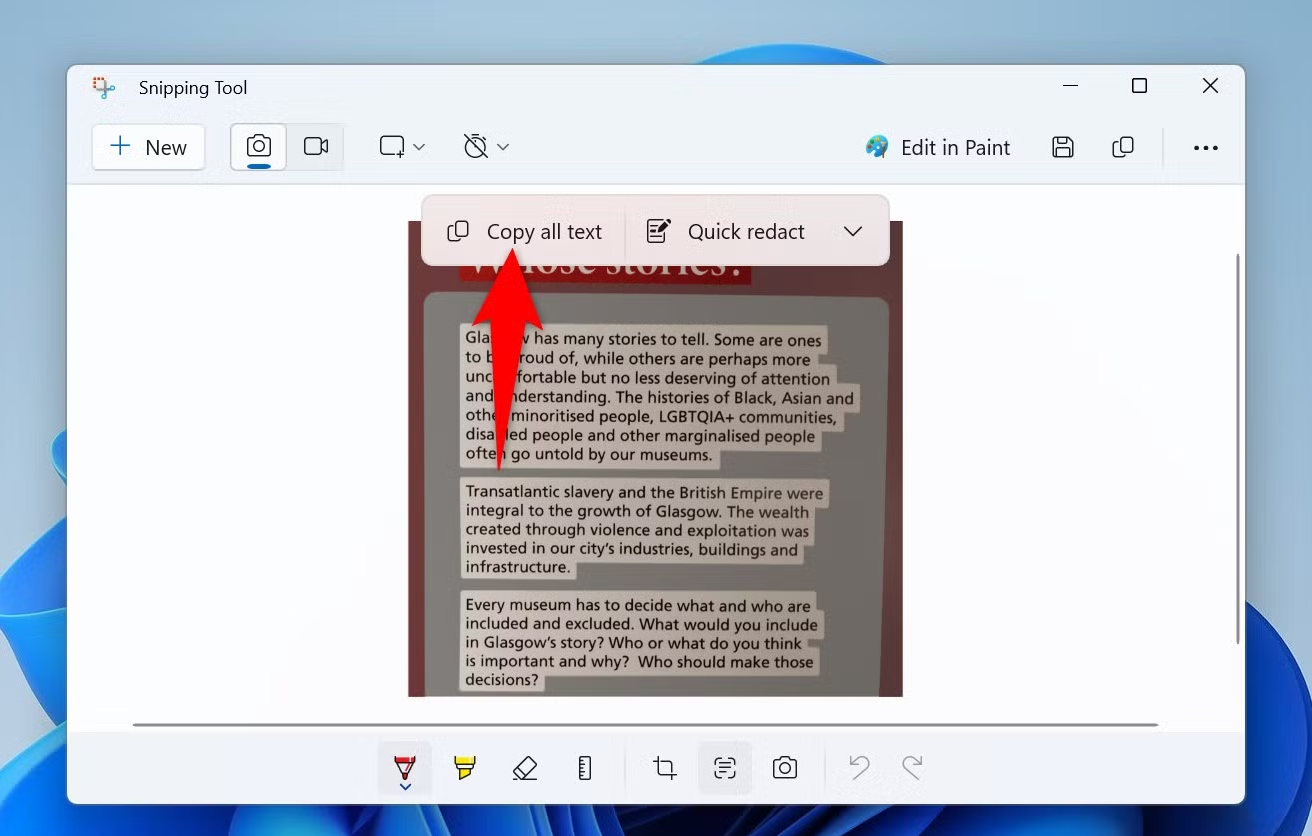Expand the Quick redact options chevron
This screenshot has height=836, width=1312.
point(853,231)
